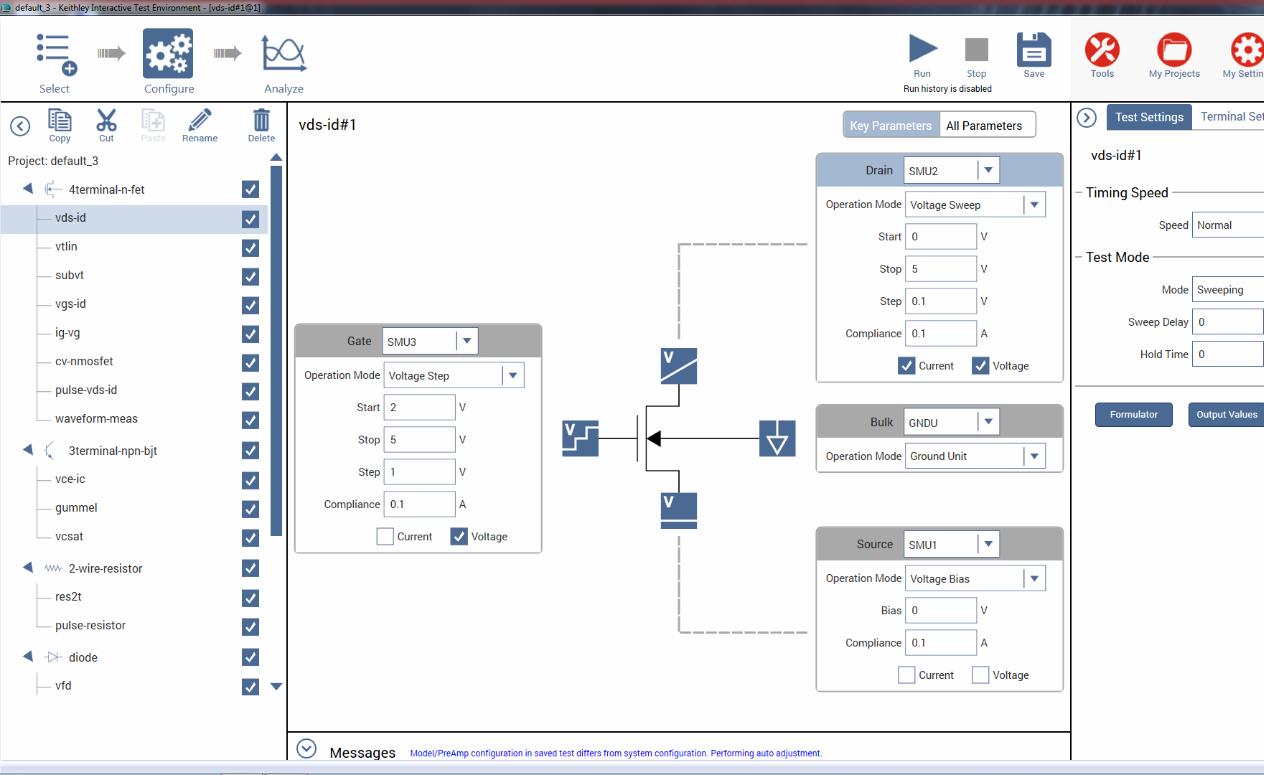Select the gummel test in the tree
Image resolution: width=1264 pixels, height=775 pixels.
click(76, 507)
